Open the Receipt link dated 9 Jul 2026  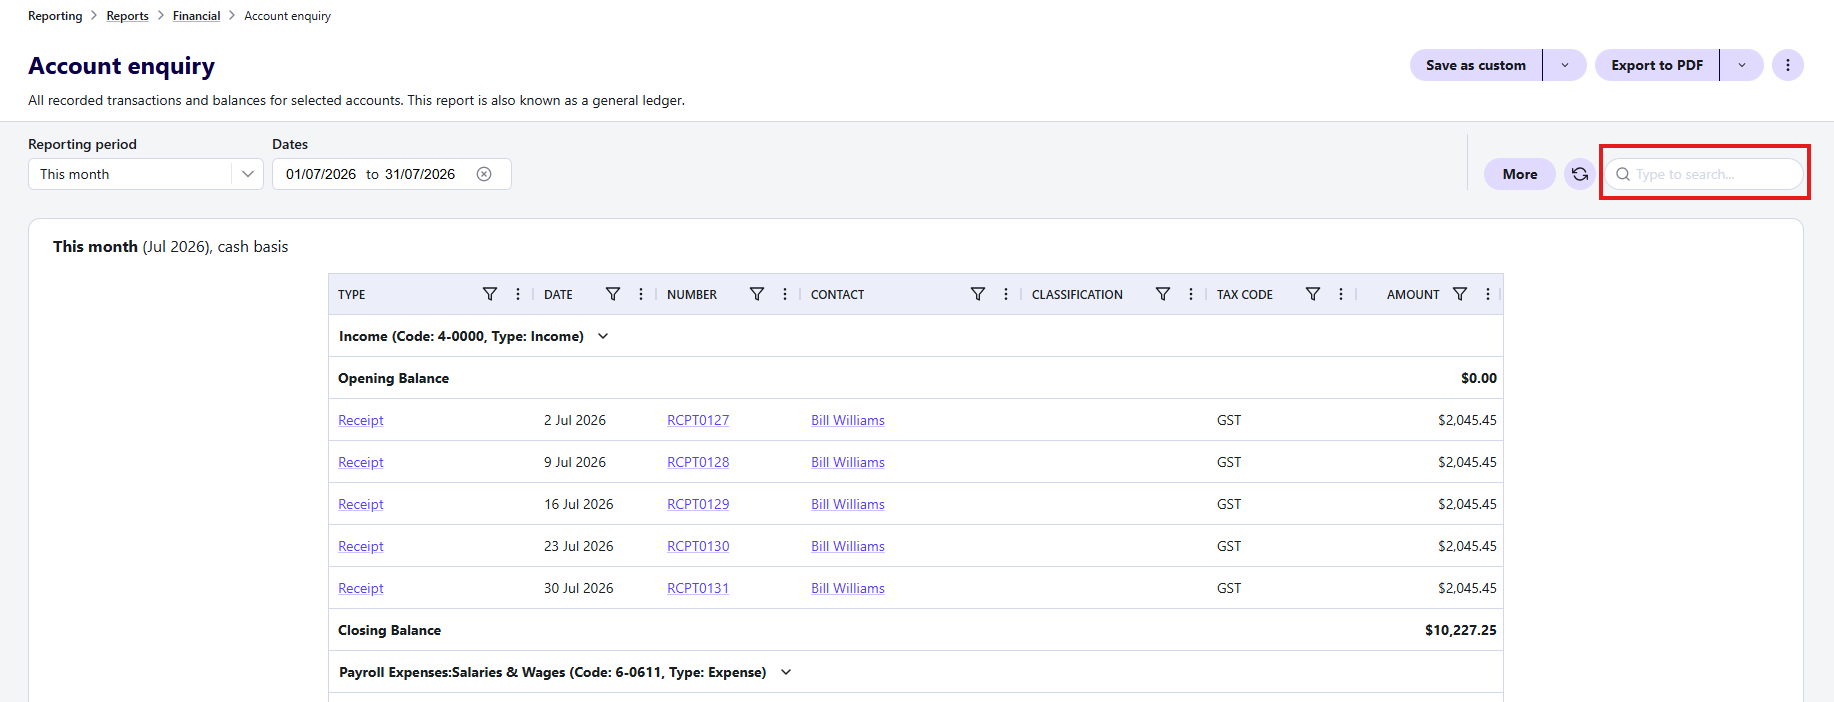(x=361, y=462)
